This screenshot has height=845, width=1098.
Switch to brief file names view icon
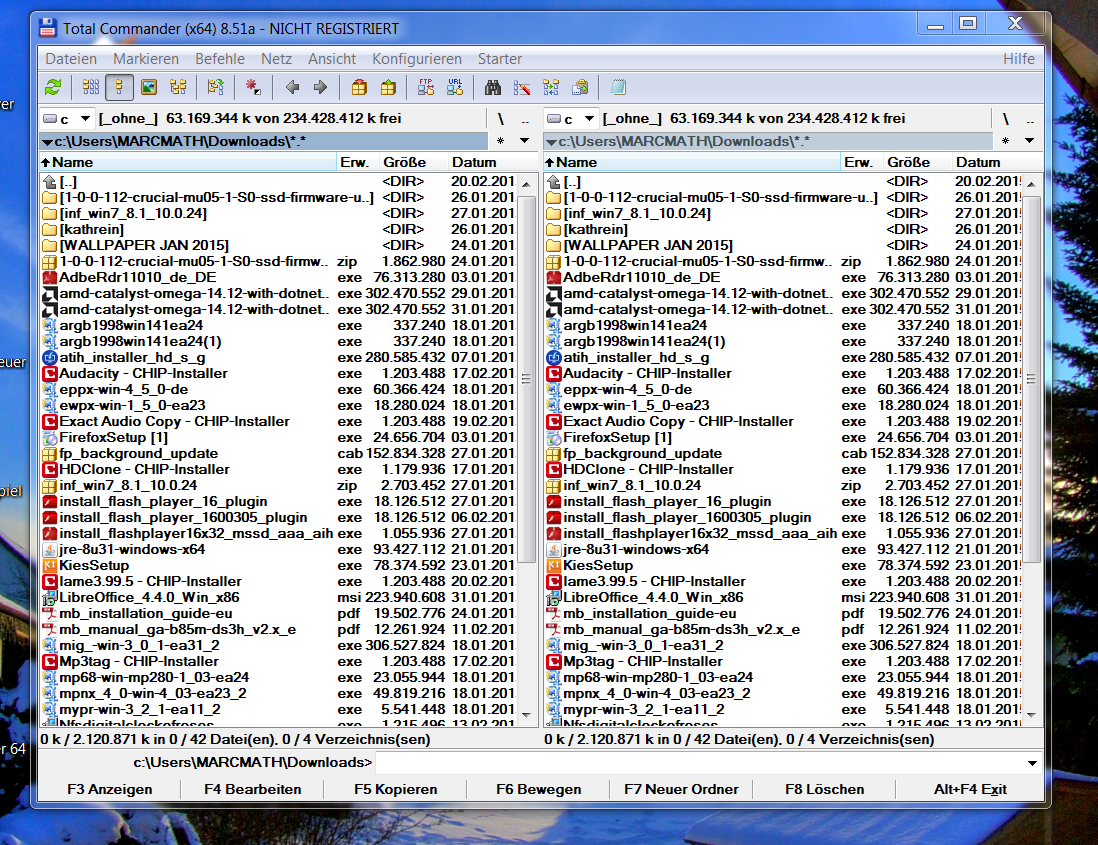pyautogui.click(x=91, y=88)
